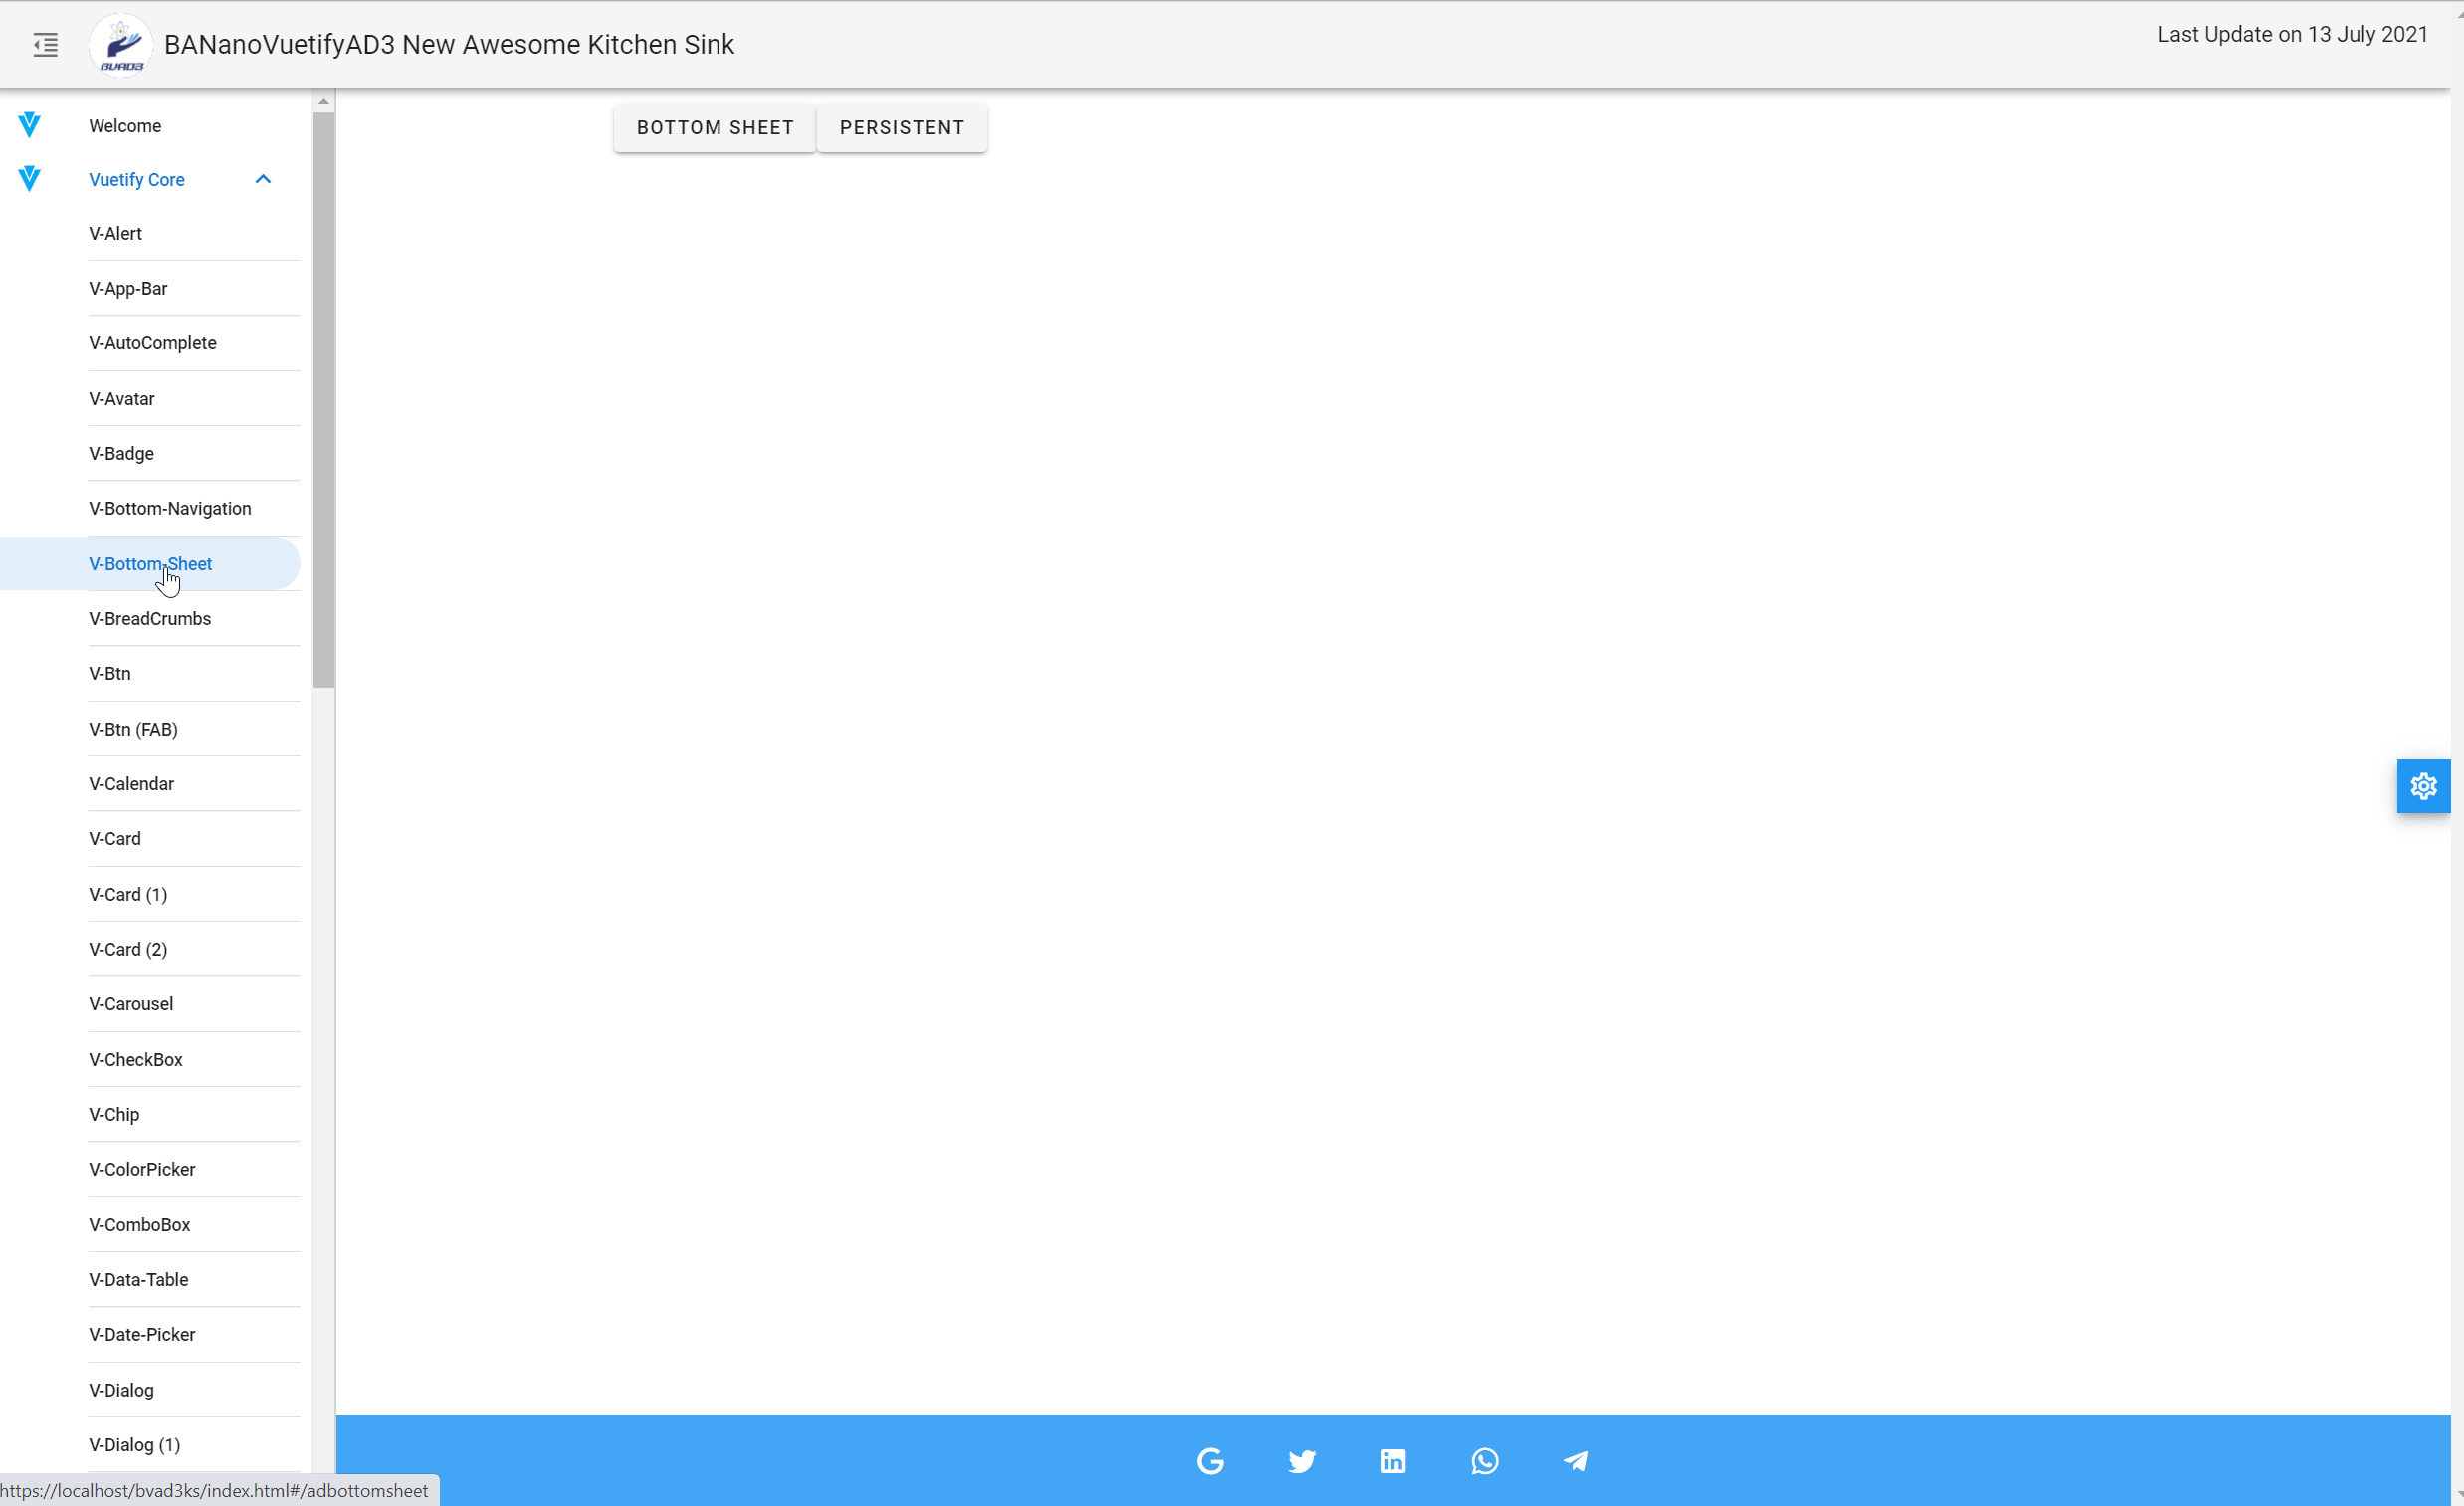
Task: Select V-CheckBox in the sidebar
Action: click(136, 1059)
